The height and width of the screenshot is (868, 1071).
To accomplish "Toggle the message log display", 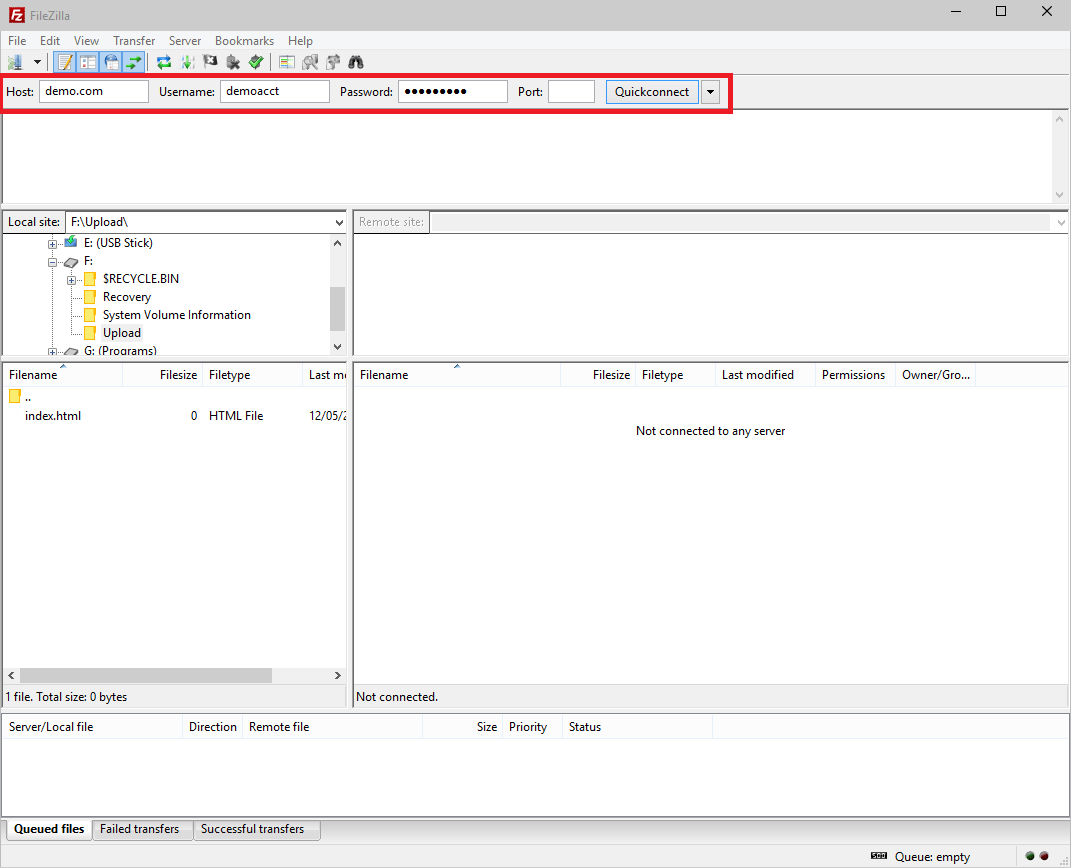I will coord(64,62).
